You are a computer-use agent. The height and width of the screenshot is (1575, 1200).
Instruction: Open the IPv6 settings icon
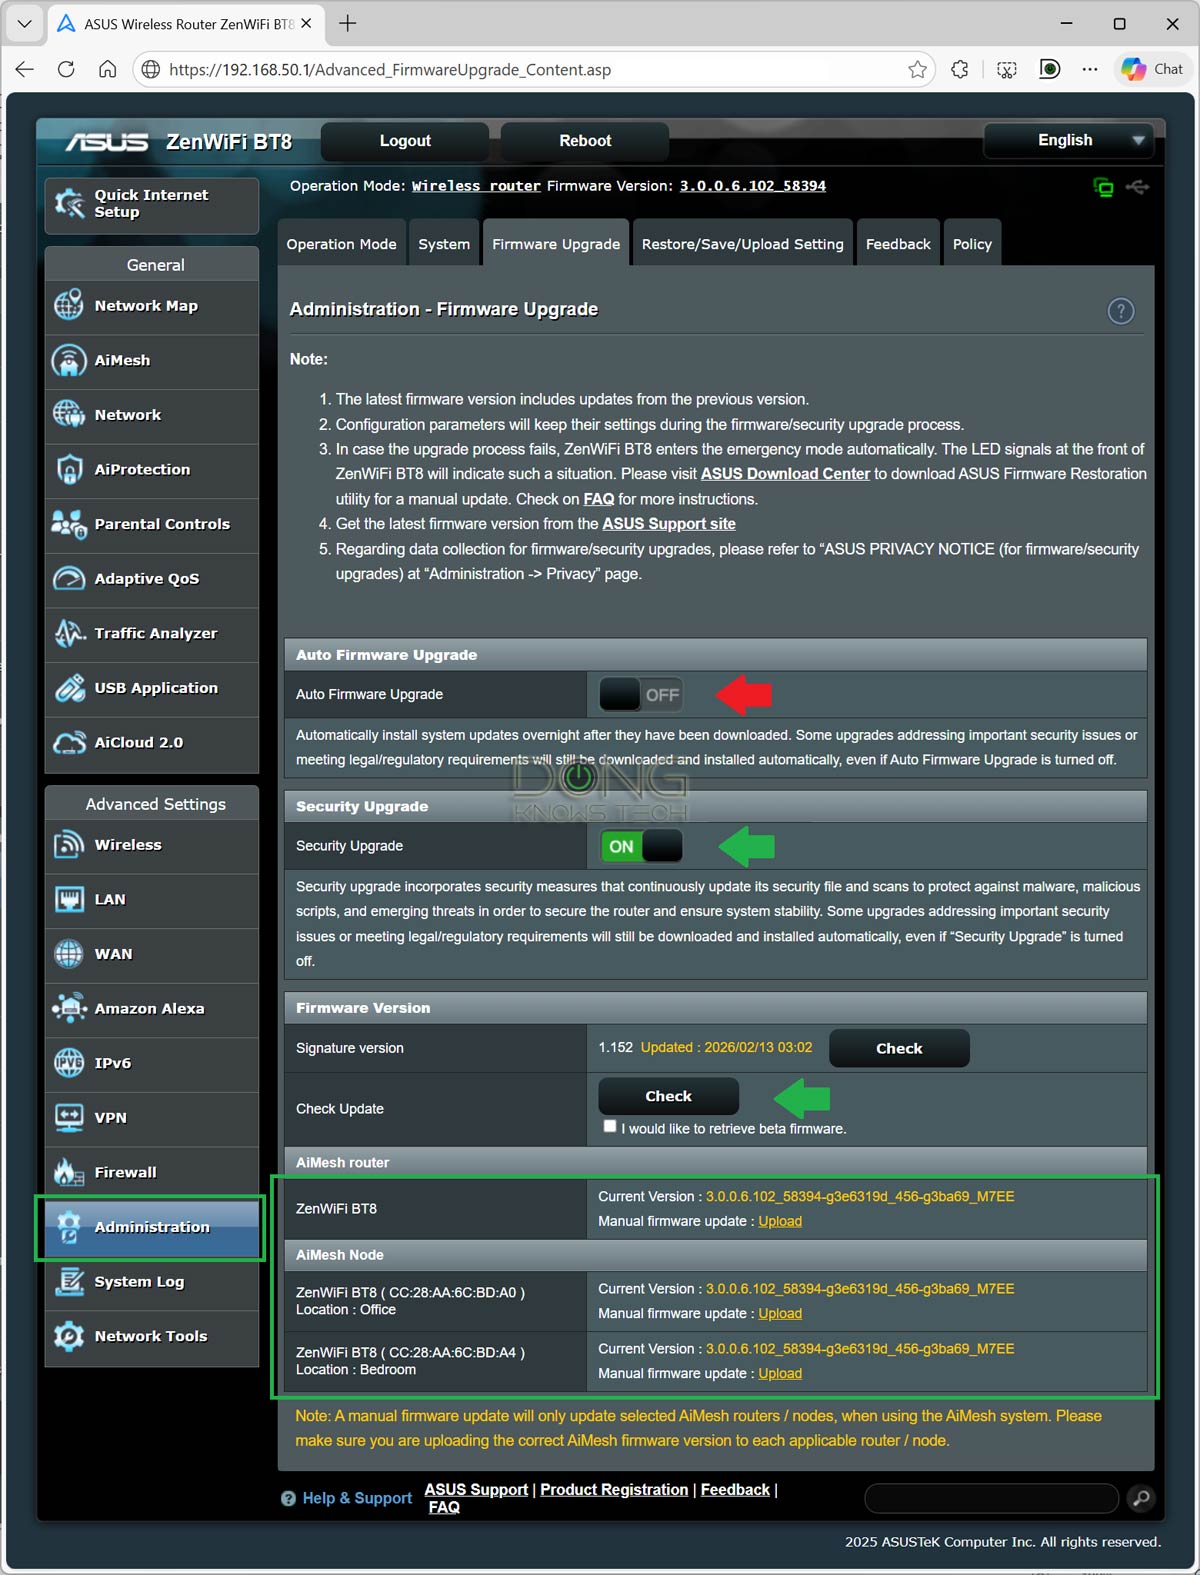tap(69, 1063)
